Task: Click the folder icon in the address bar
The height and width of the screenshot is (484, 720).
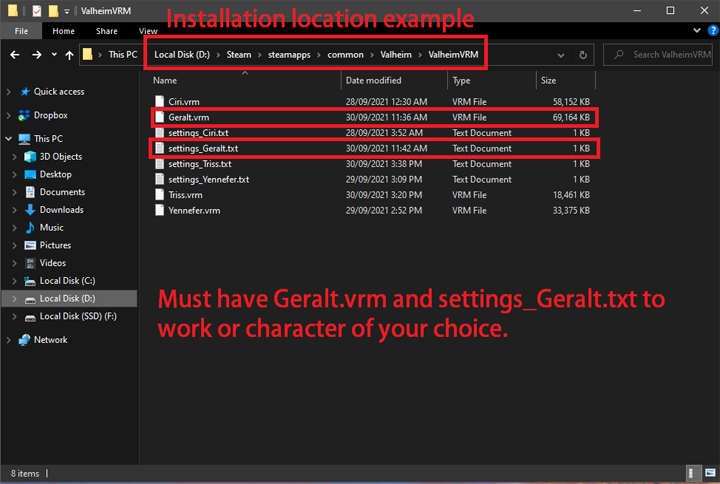Action: click(x=87, y=55)
